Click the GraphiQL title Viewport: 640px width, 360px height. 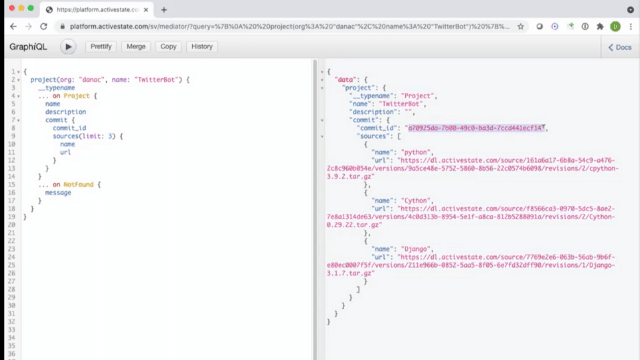point(28,47)
